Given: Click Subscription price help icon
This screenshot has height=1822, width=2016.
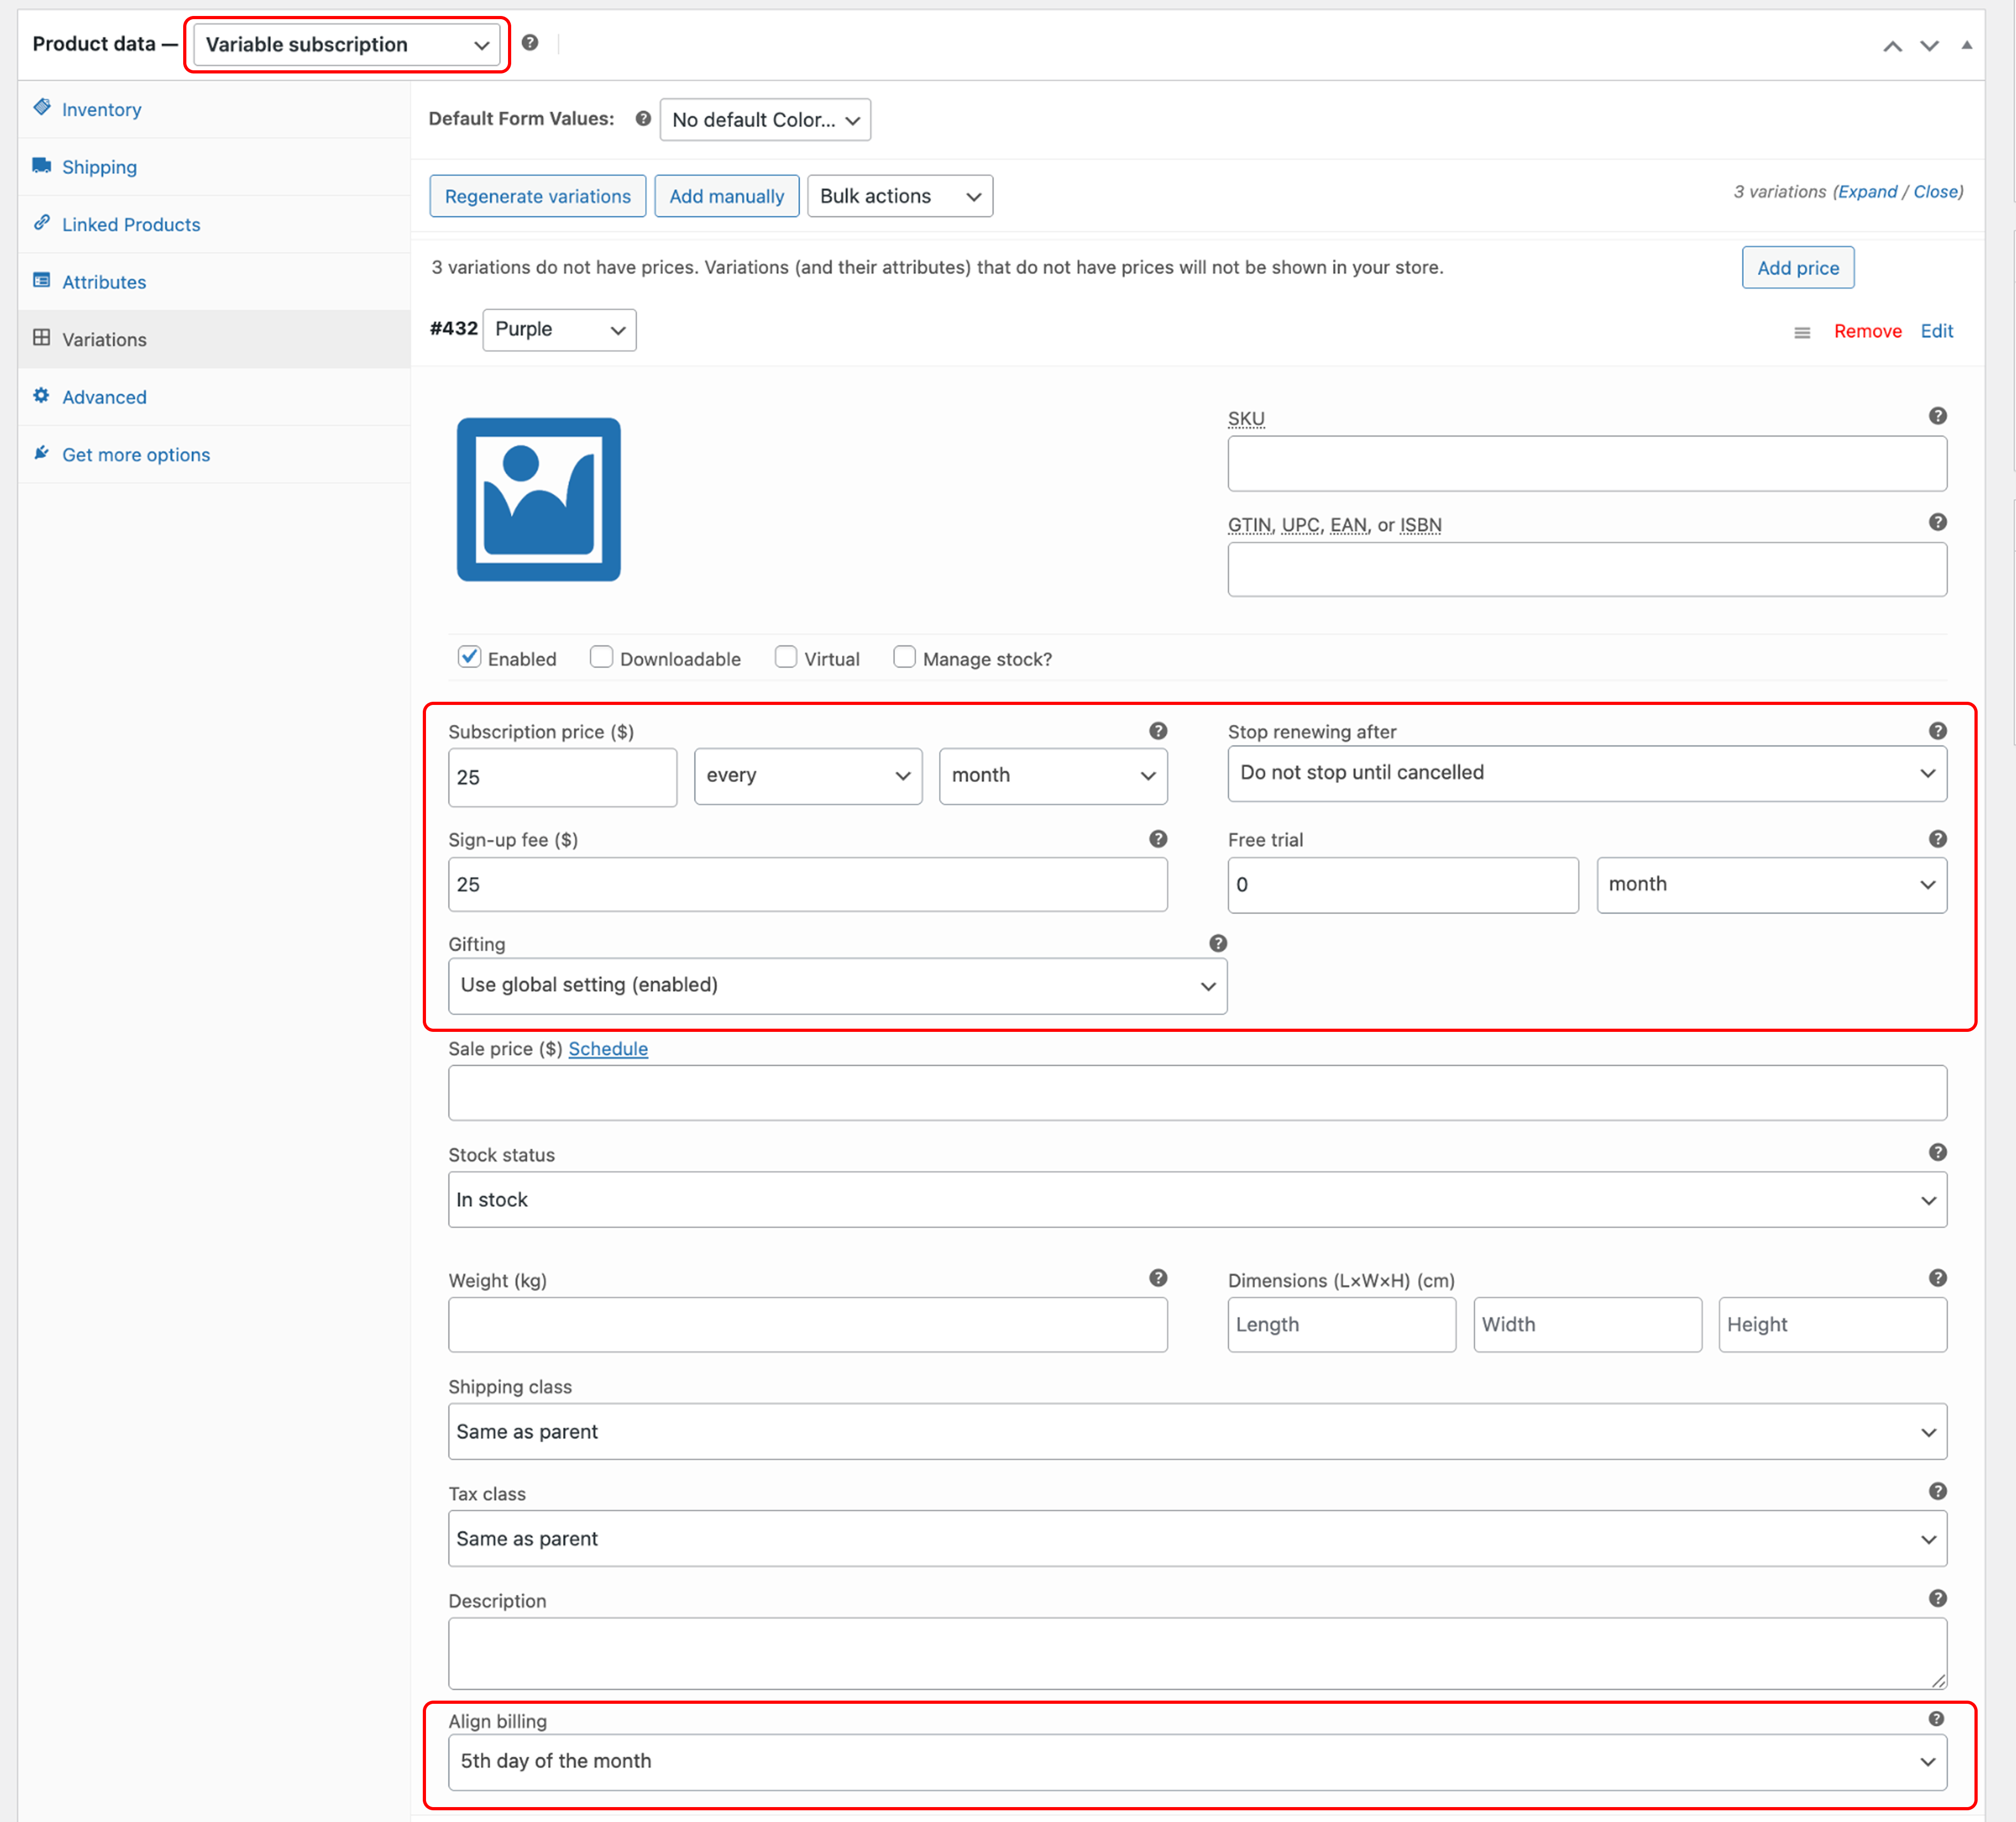Looking at the screenshot, I should click(x=1158, y=731).
